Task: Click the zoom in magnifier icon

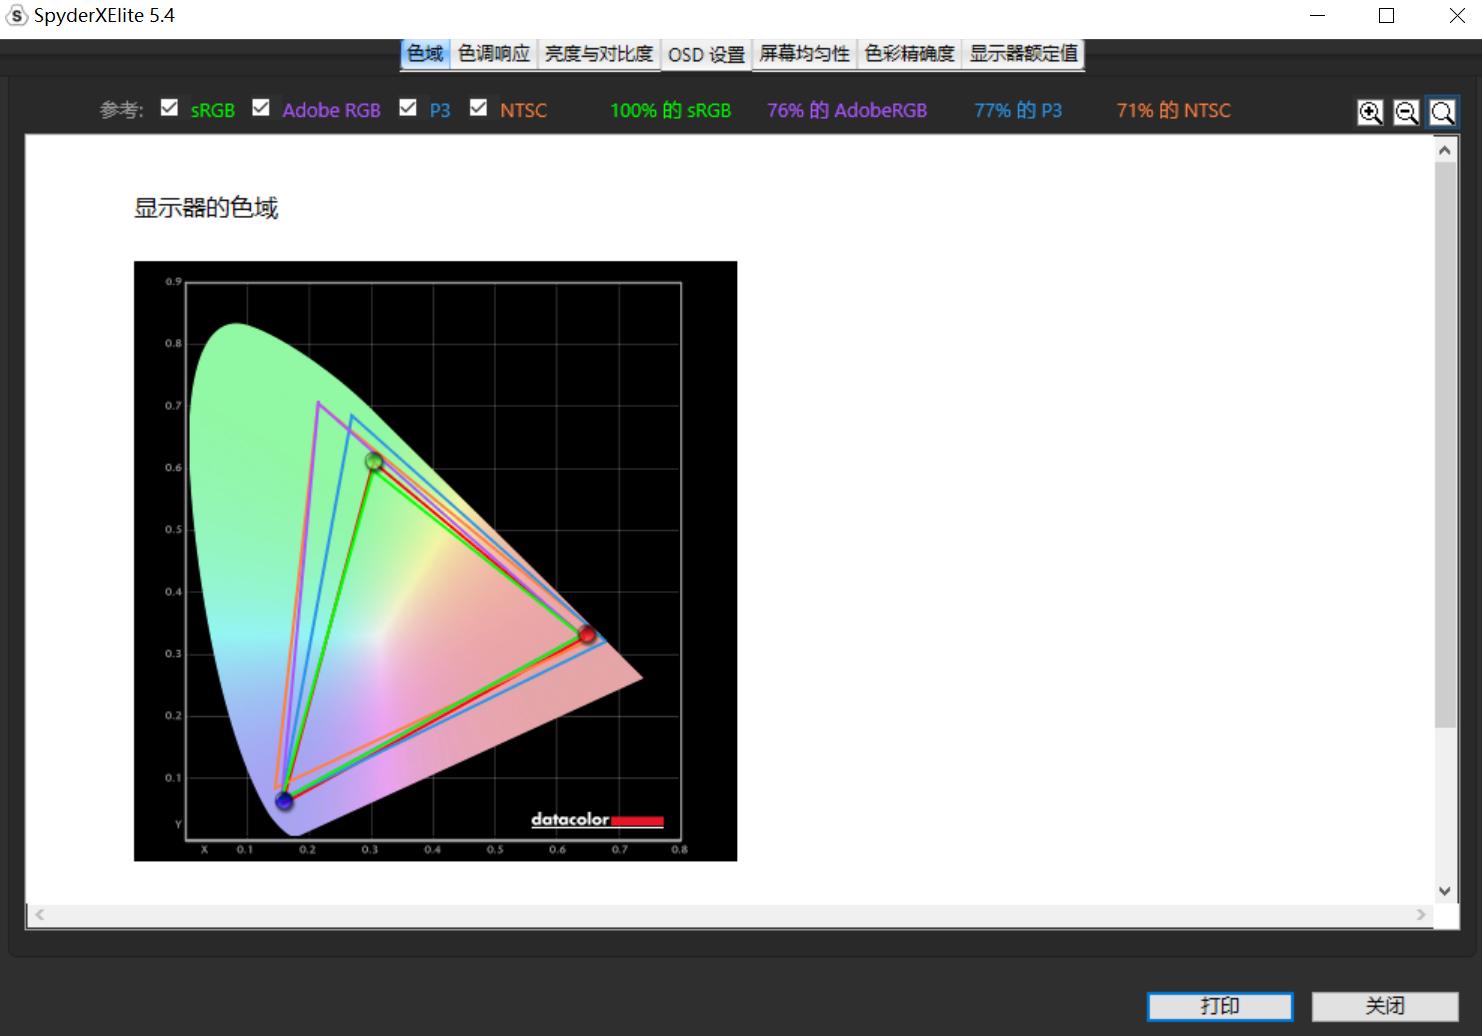Action: 1370,112
